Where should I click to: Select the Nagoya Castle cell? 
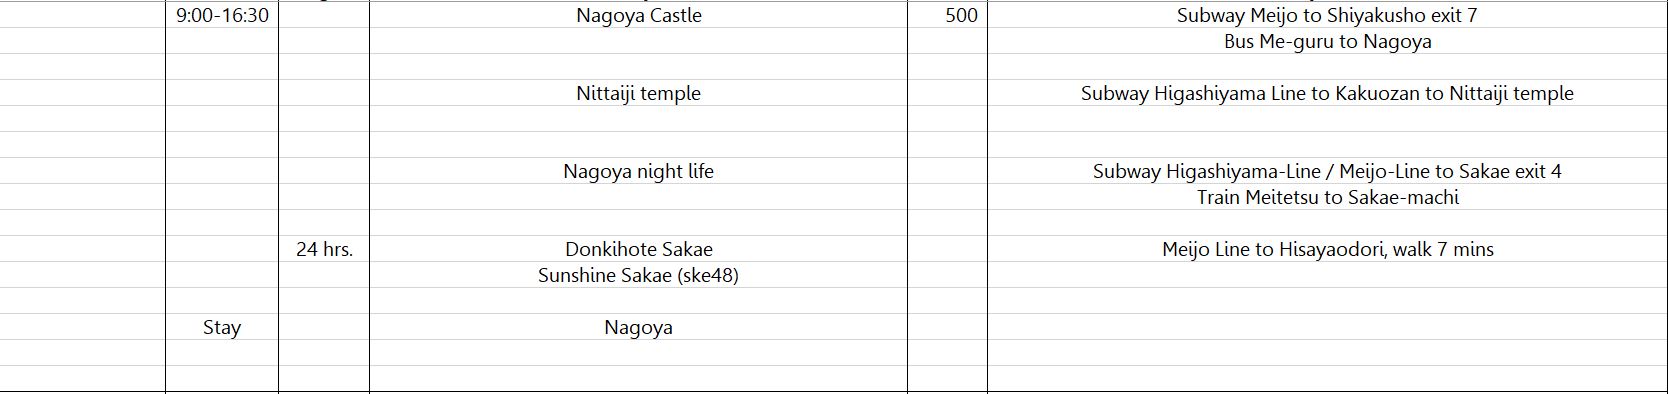[638, 15]
